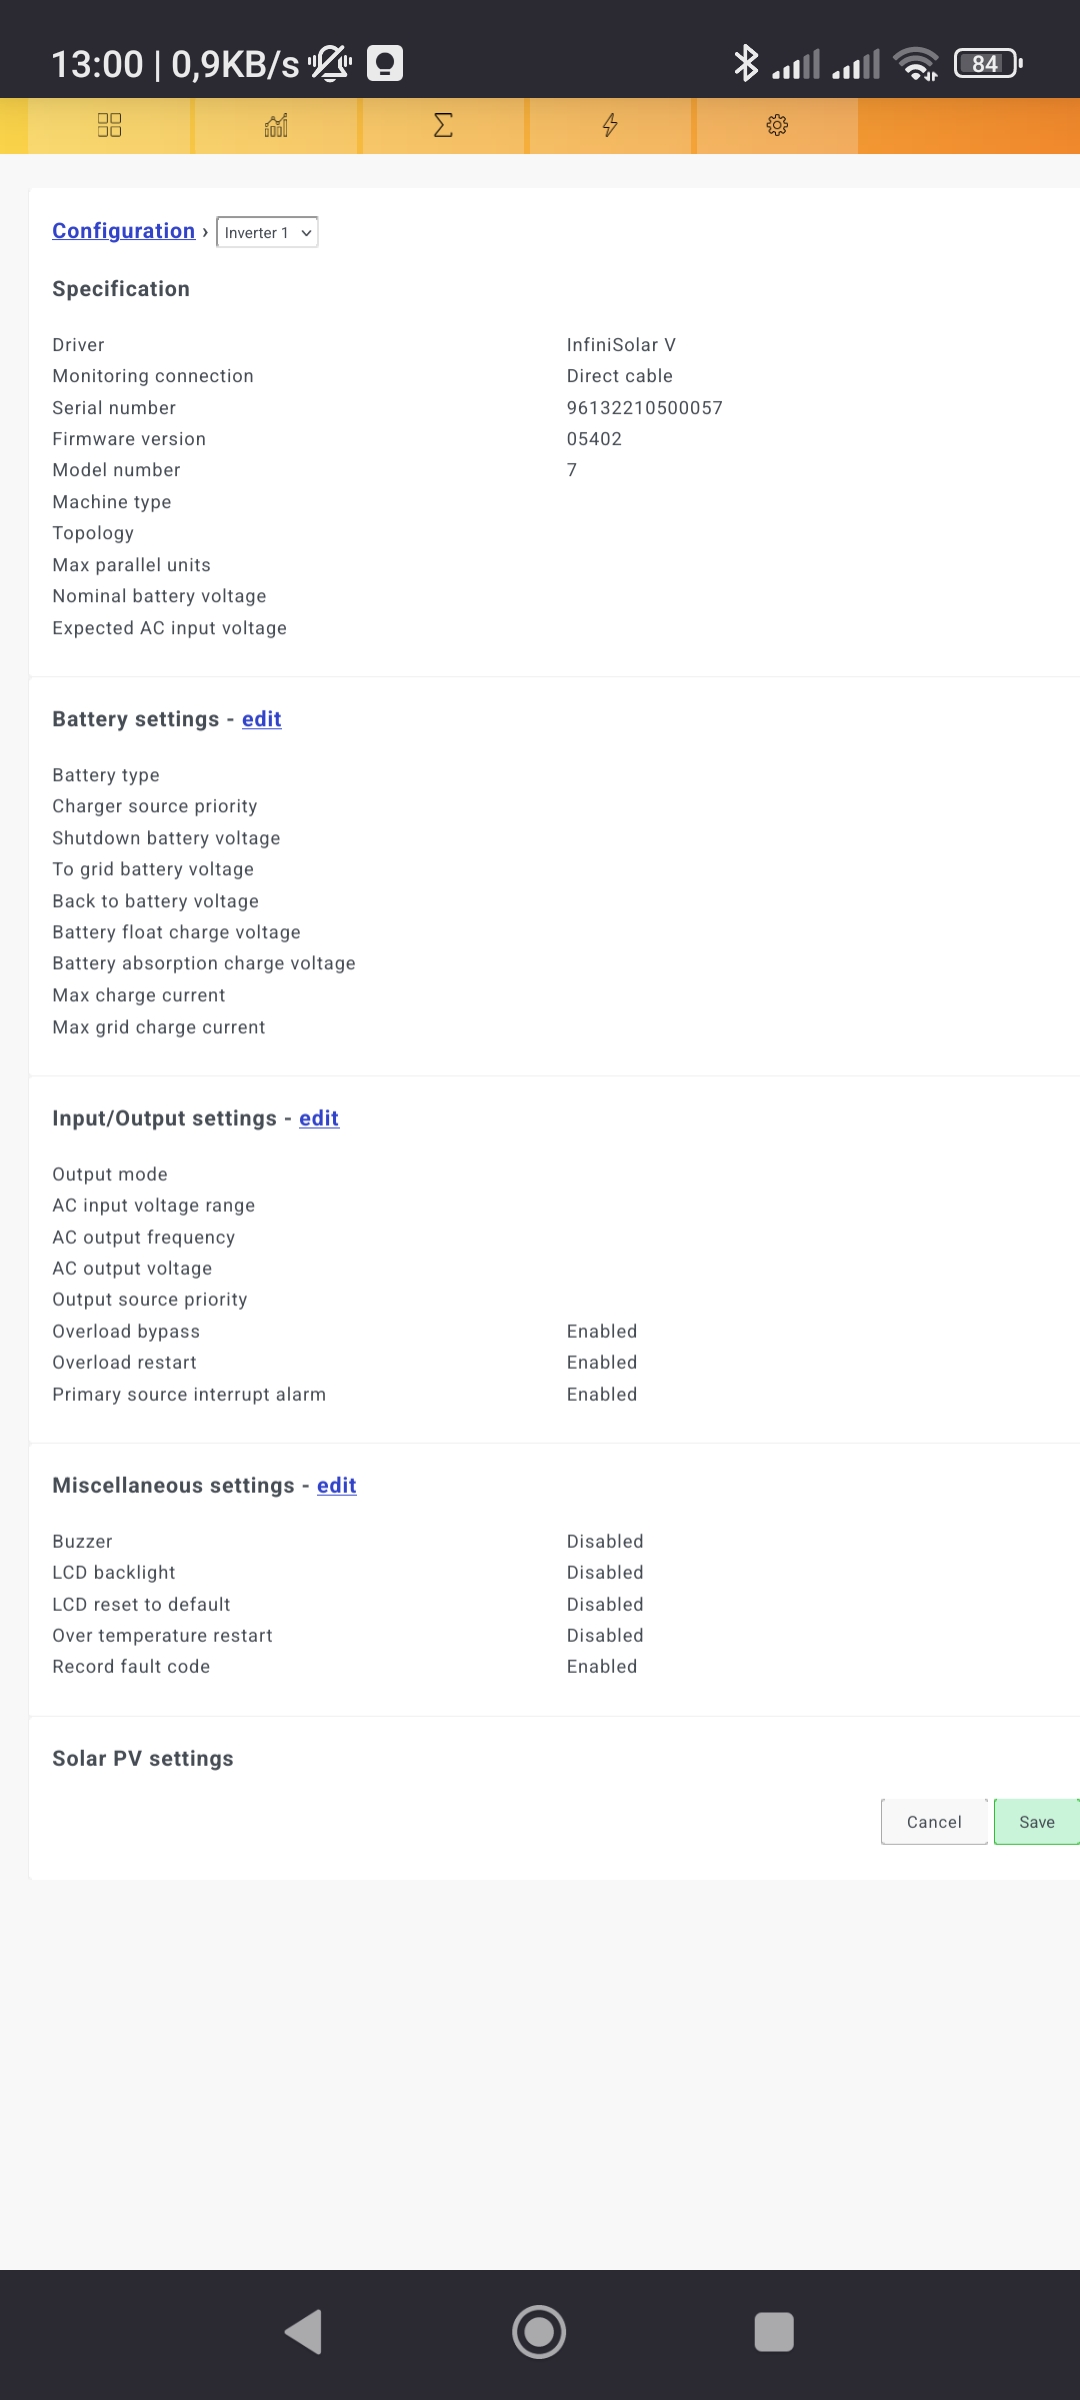Tap the Android back navigation button
The width and height of the screenshot is (1080, 2400).
tap(304, 2332)
